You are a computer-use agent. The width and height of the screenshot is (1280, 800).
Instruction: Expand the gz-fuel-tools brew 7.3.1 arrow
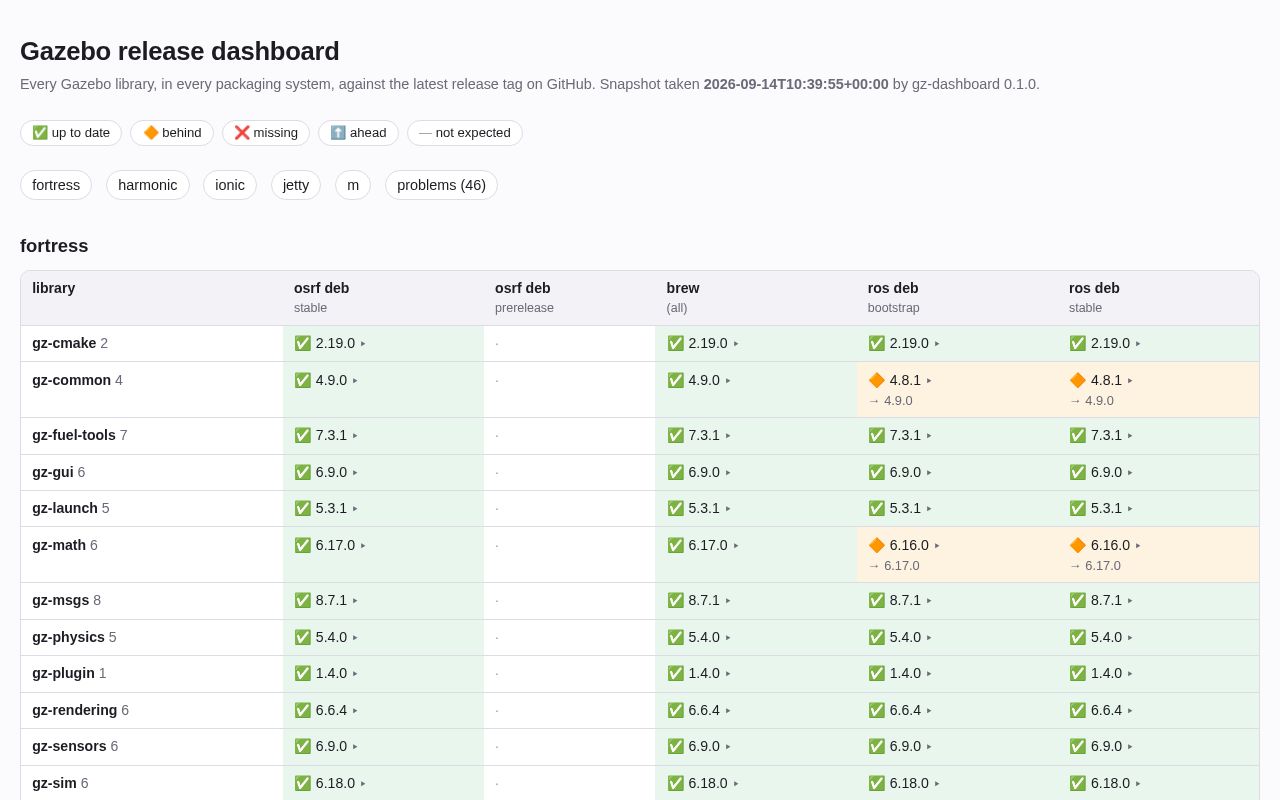728,436
